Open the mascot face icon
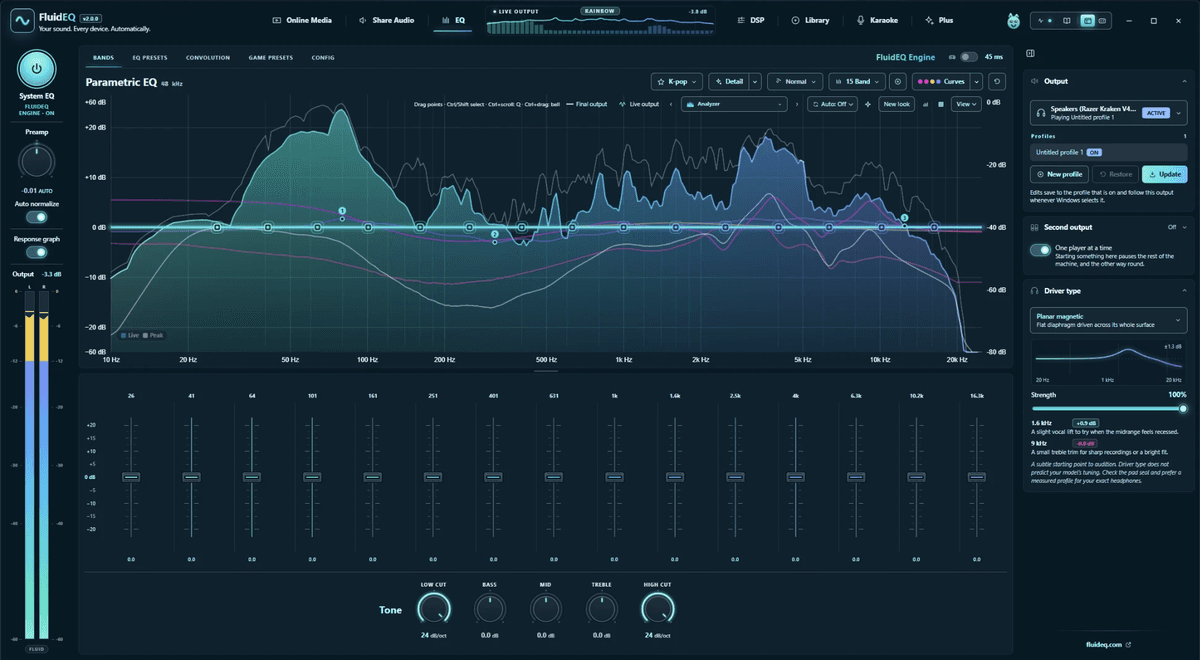Screen dimensions: 1200x660 [1014, 20]
